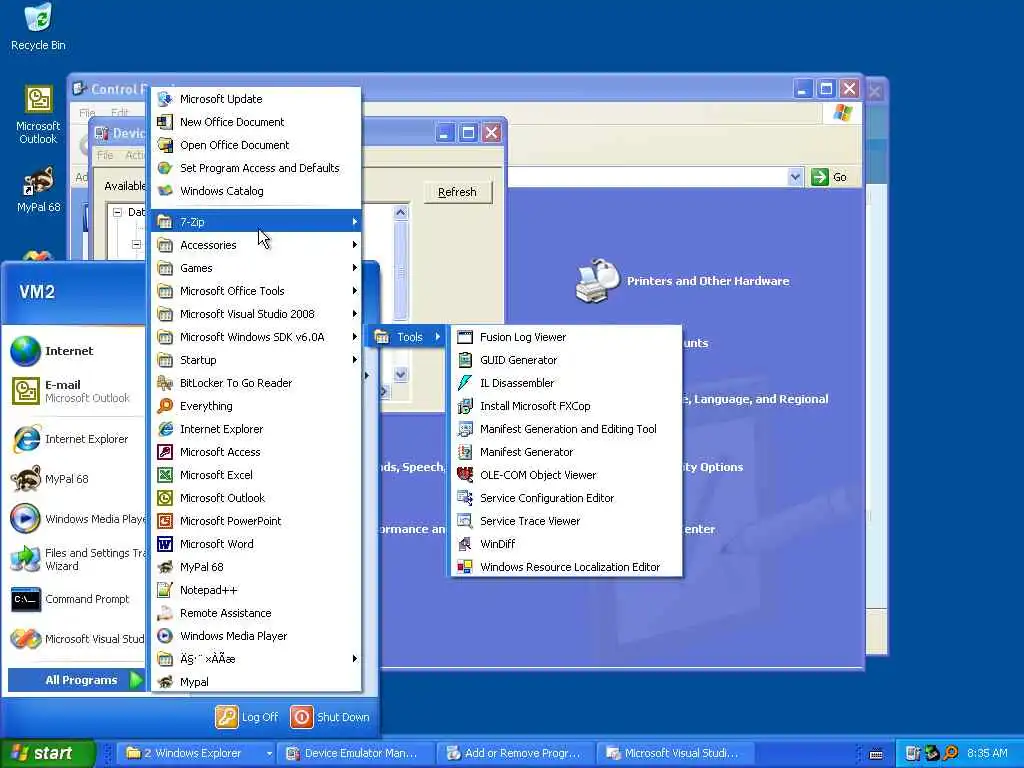The width and height of the screenshot is (1024, 768).
Task: Click the Internet pinned item in Start menu
Action: pos(74,351)
